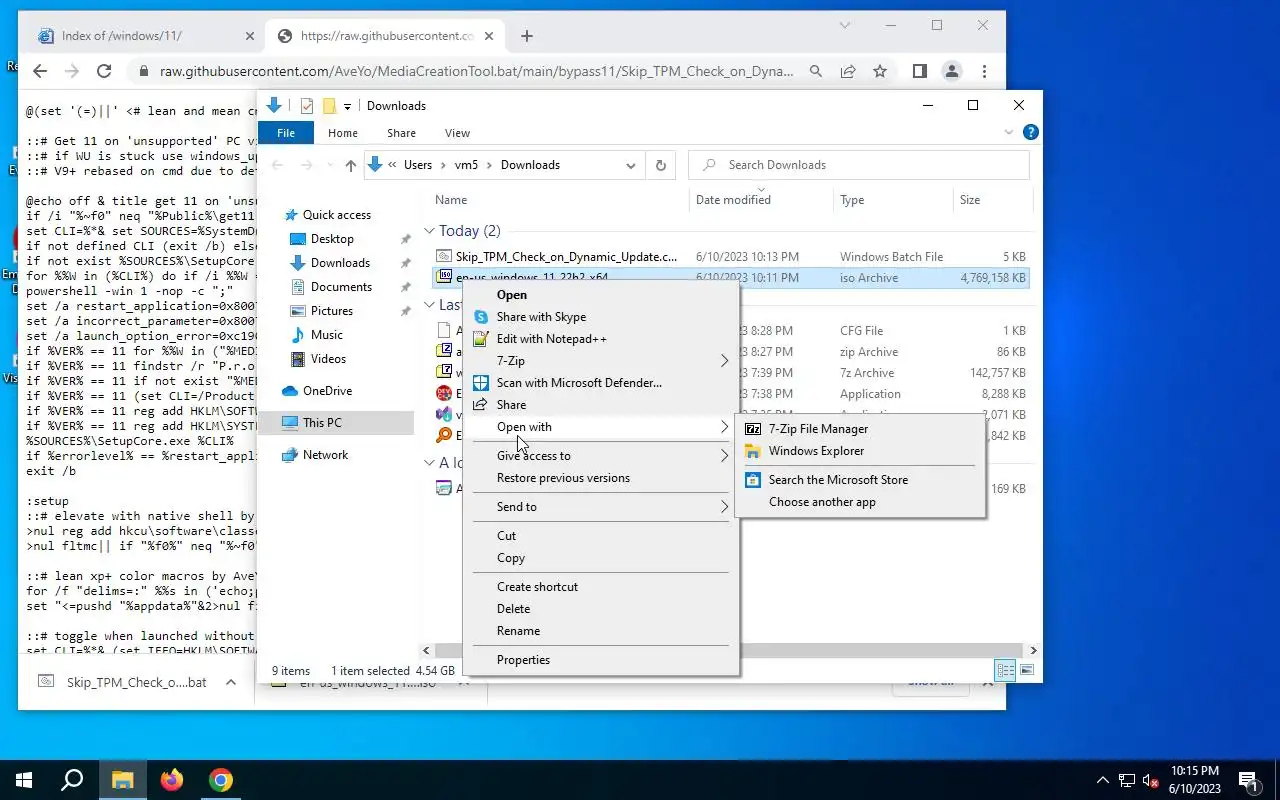The width and height of the screenshot is (1280, 800).
Task: Sort by Date modified column
Action: pyautogui.click(x=733, y=200)
